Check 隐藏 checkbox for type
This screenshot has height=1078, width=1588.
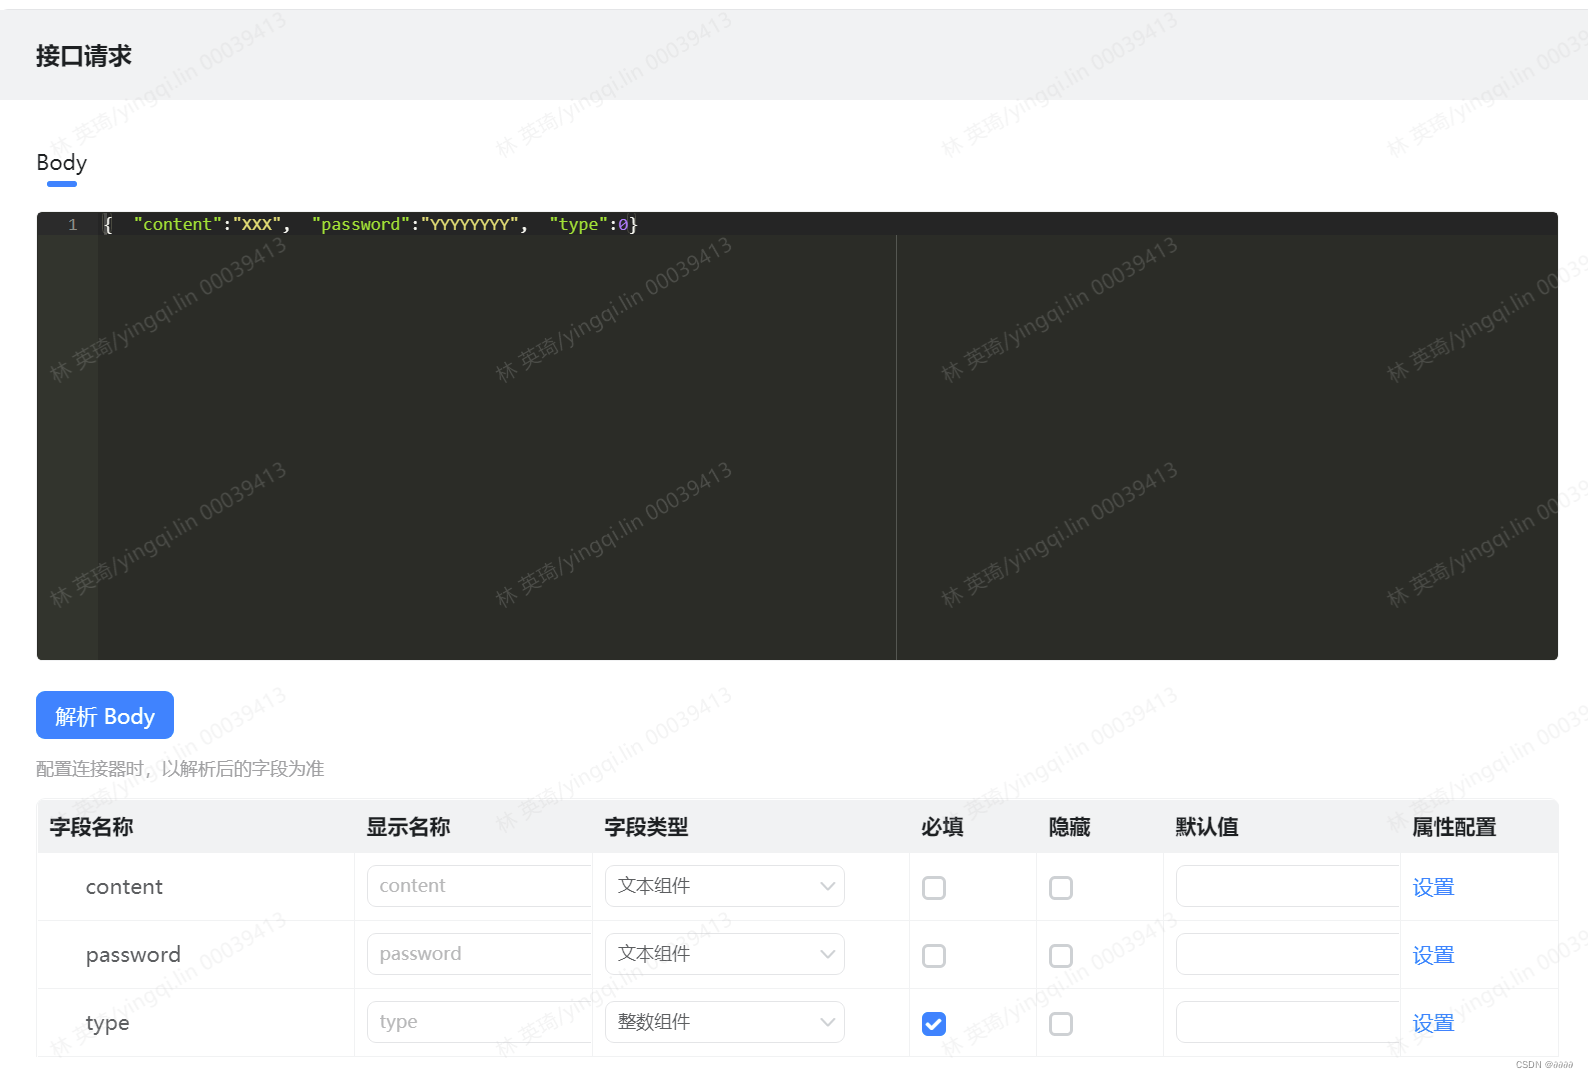pos(1061,1024)
